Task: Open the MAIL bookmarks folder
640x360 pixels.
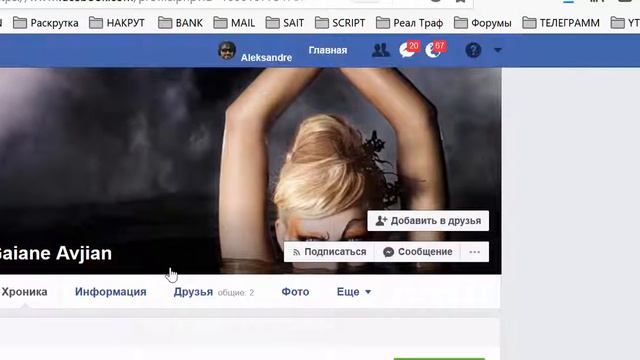Action: [234, 23]
